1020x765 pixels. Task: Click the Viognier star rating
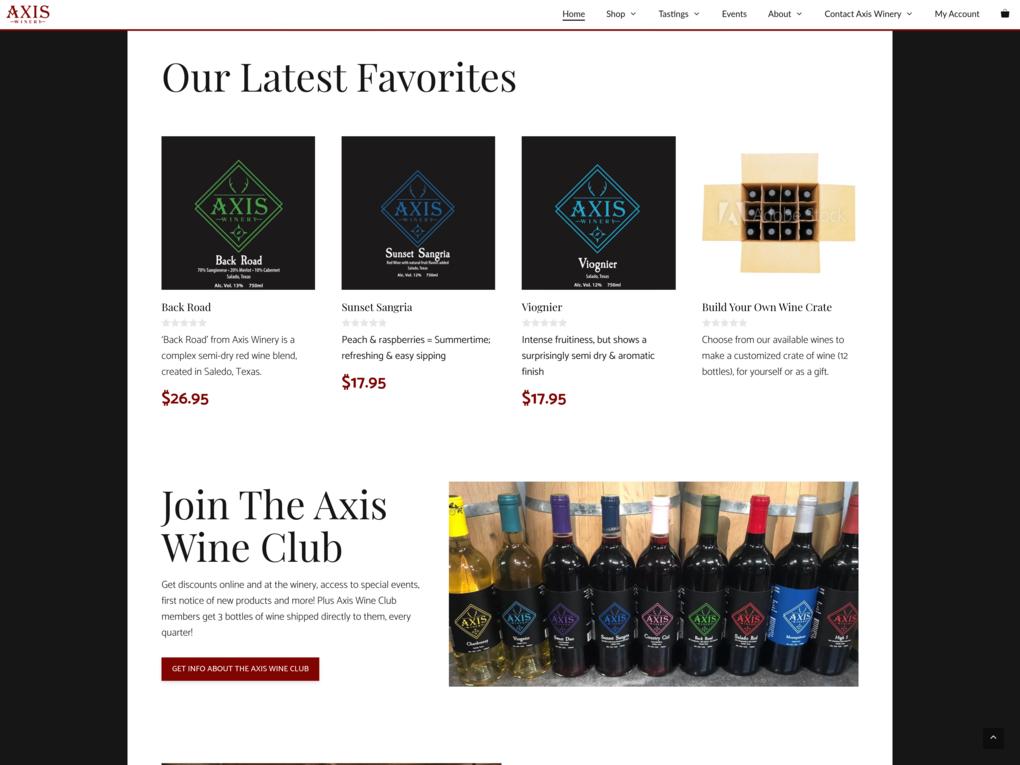click(x=544, y=323)
